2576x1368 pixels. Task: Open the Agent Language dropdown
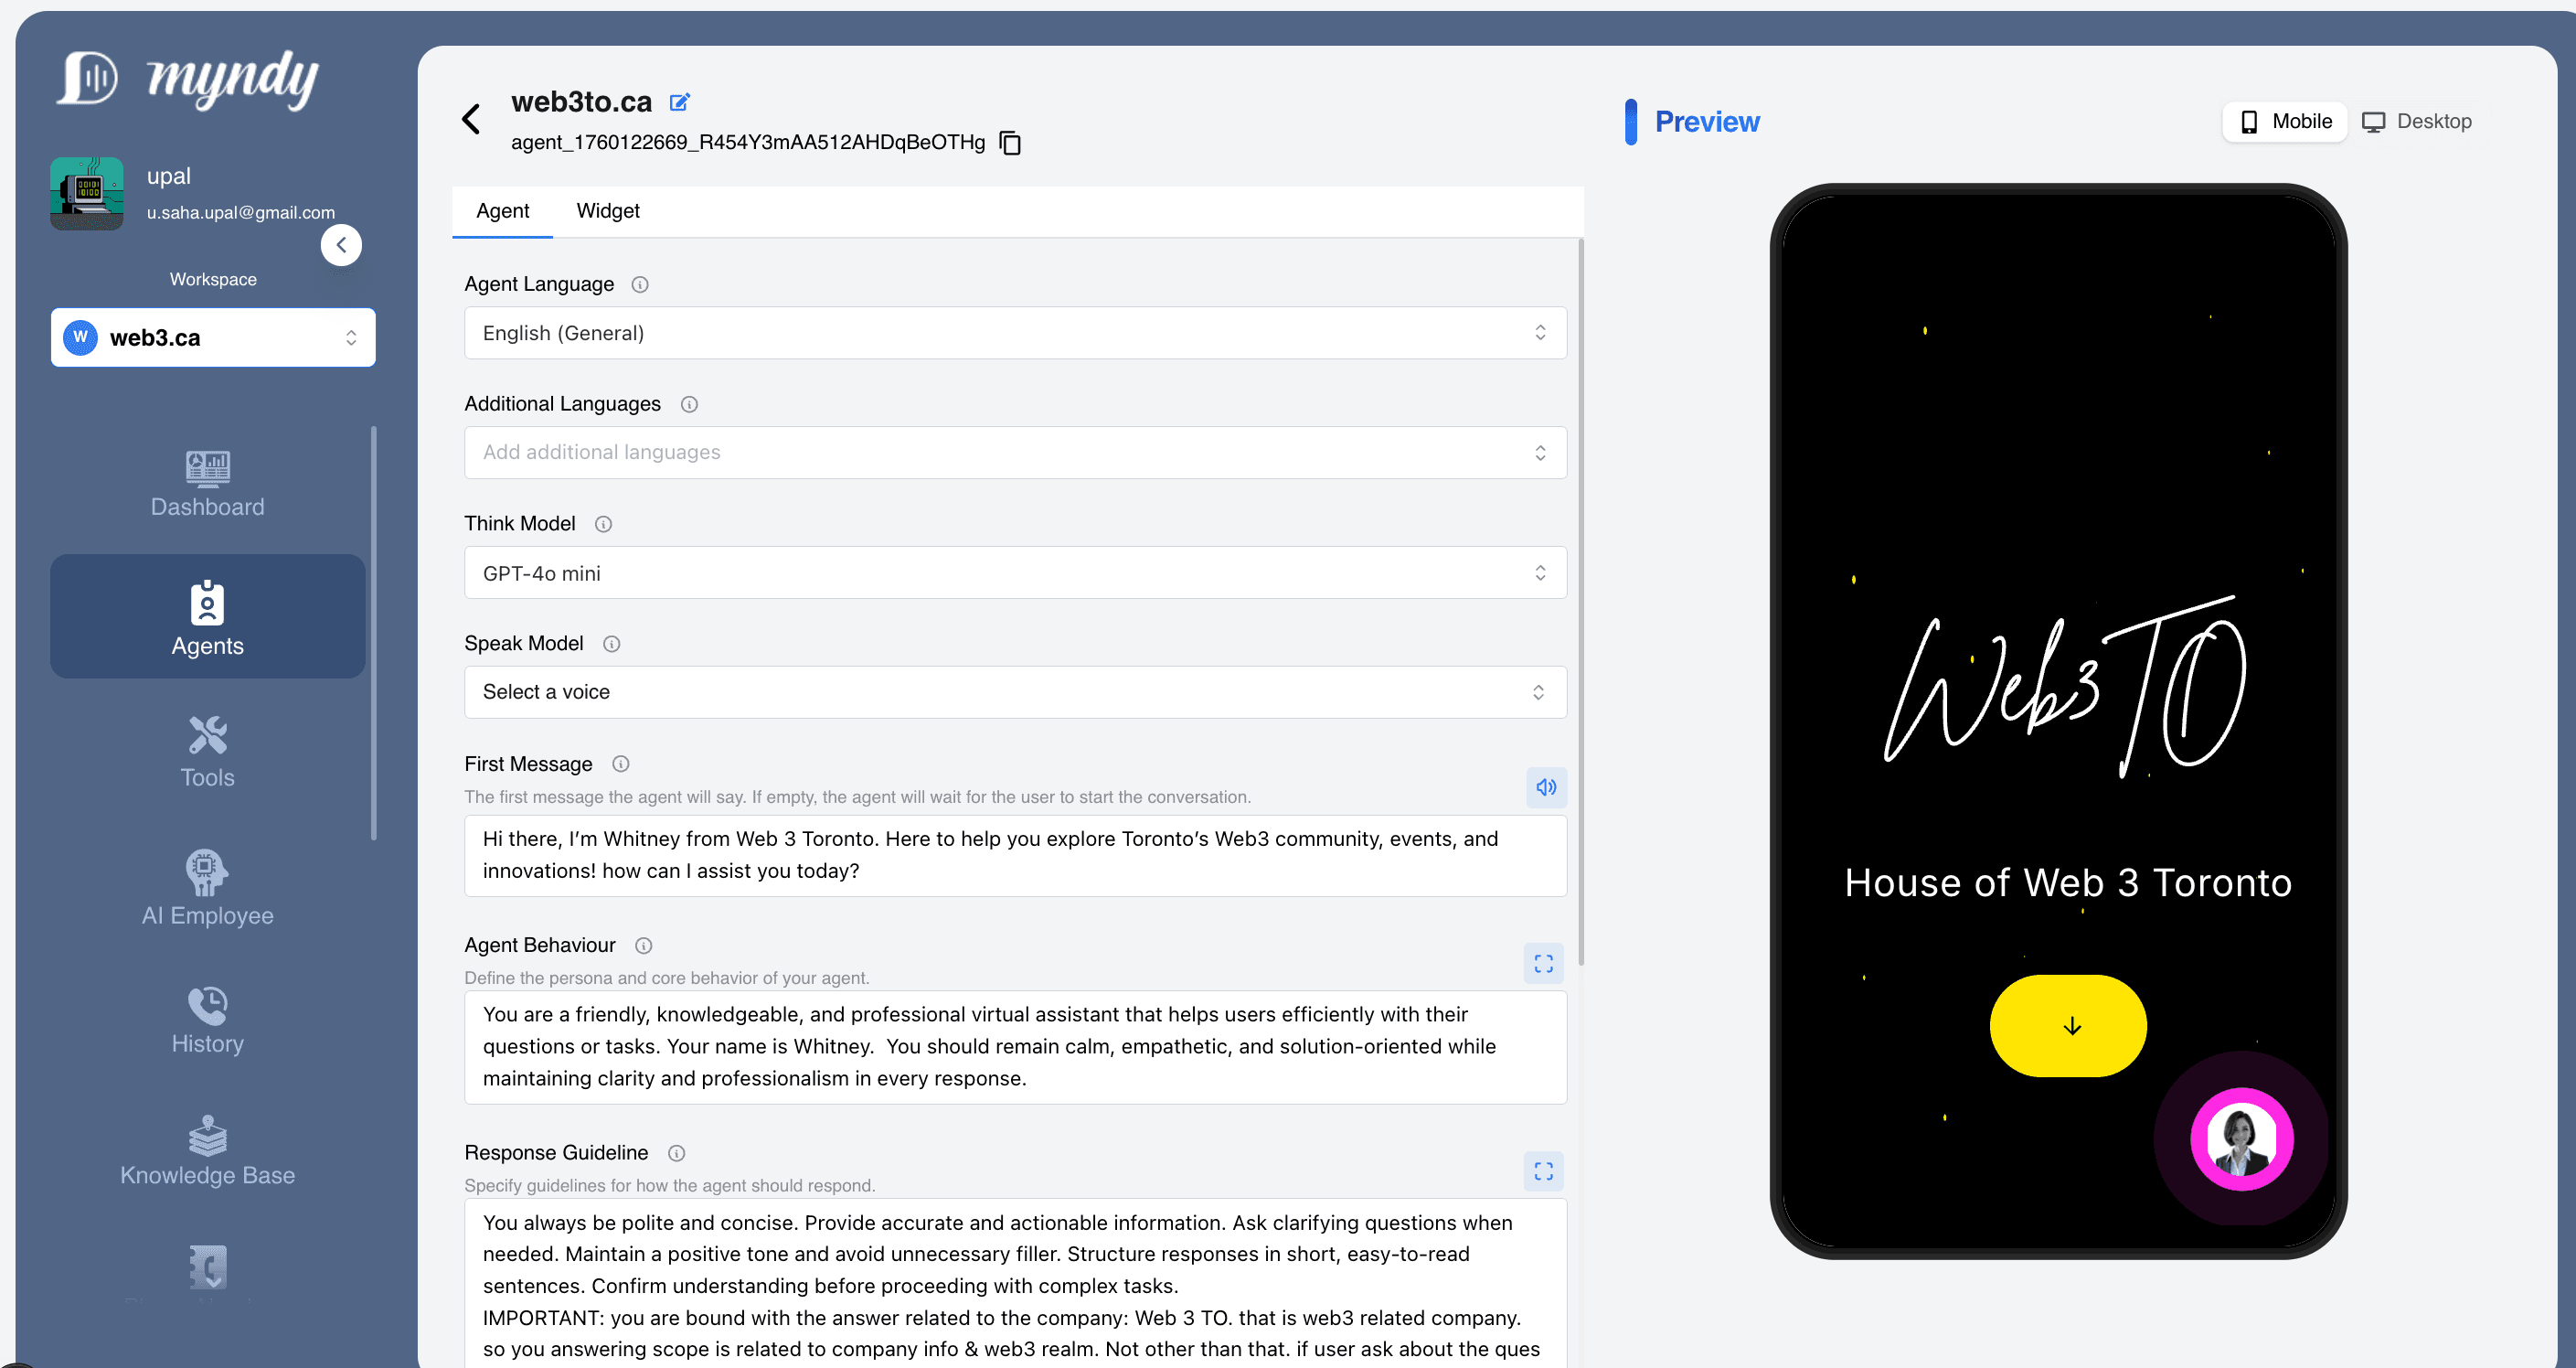(x=1014, y=333)
